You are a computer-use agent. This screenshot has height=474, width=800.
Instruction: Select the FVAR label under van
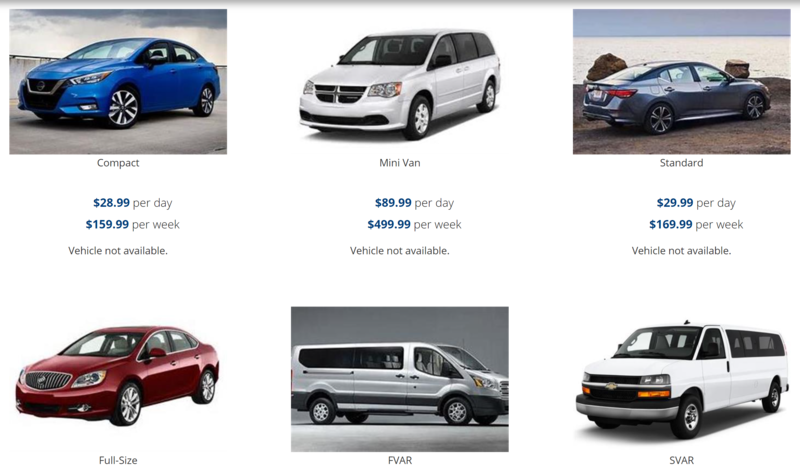click(x=399, y=460)
